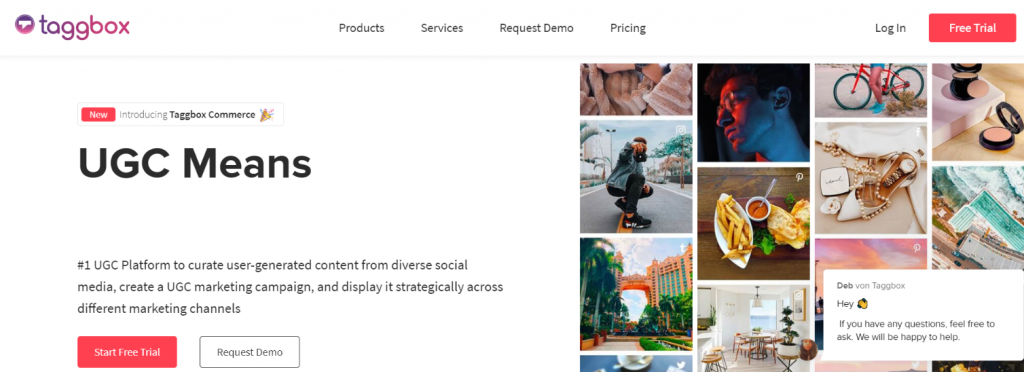Click the outlined Request Demo button
The width and height of the screenshot is (1024, 372).
249,352
